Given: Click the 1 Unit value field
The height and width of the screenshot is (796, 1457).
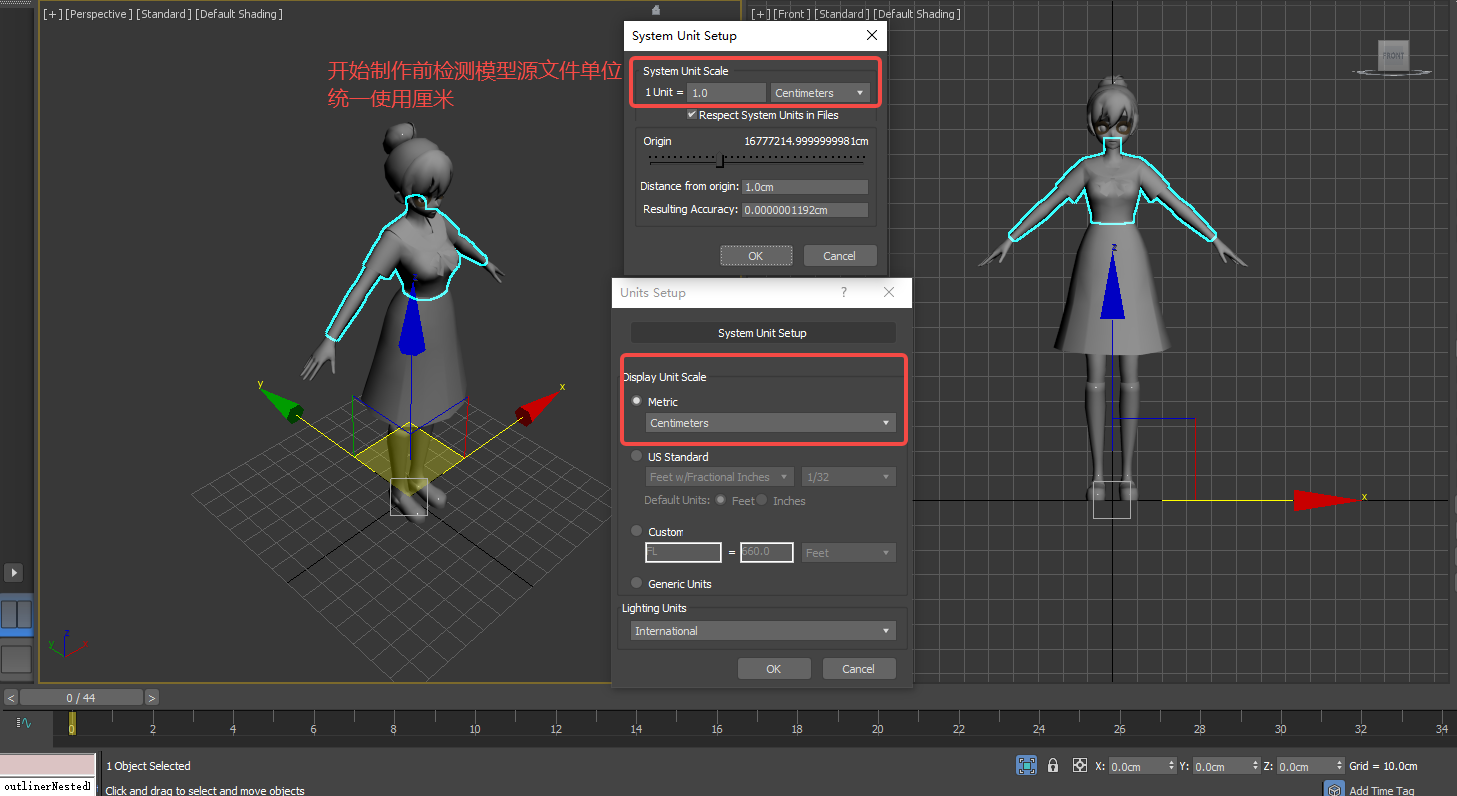Looking at the screenshot, I should pos(726,93).
